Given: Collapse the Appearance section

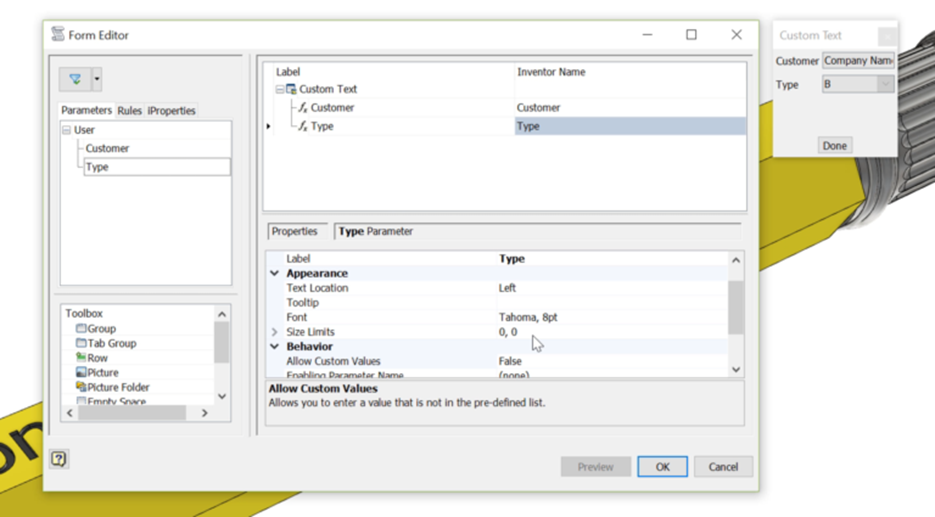Looking at the screenshot, I should coord(274,273).
